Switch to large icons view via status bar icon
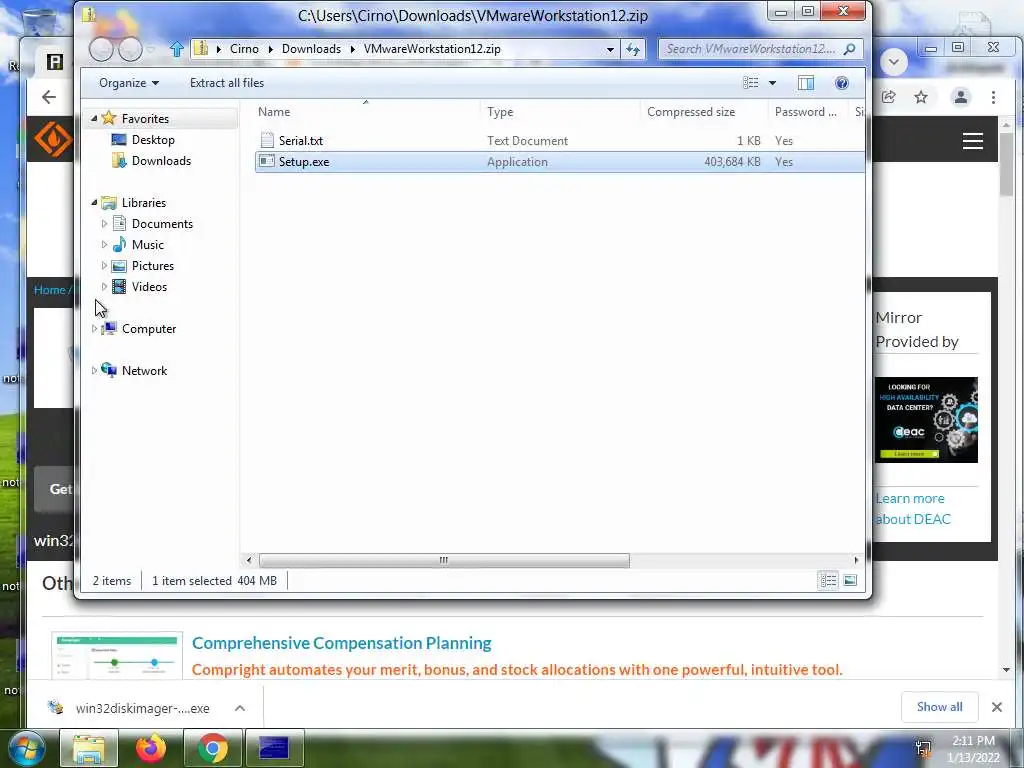 point(850,580)
